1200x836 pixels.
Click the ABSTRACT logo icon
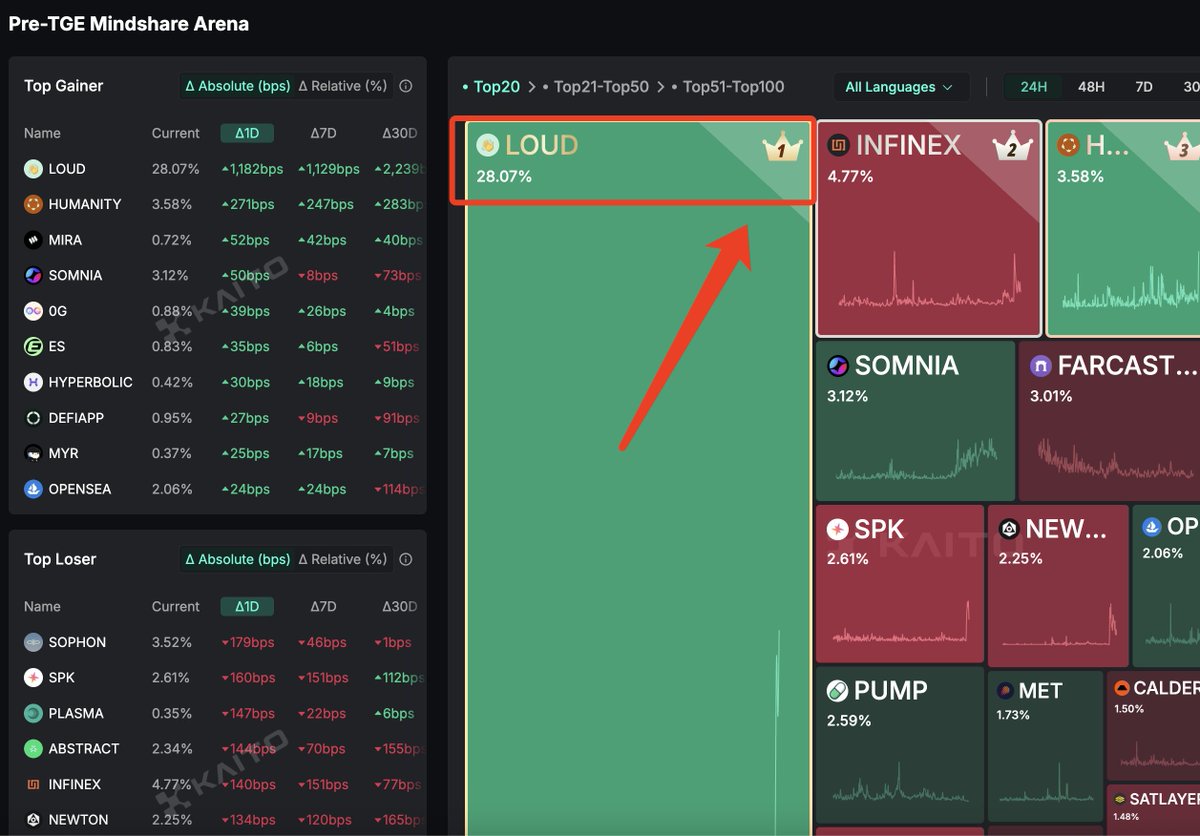33,749
